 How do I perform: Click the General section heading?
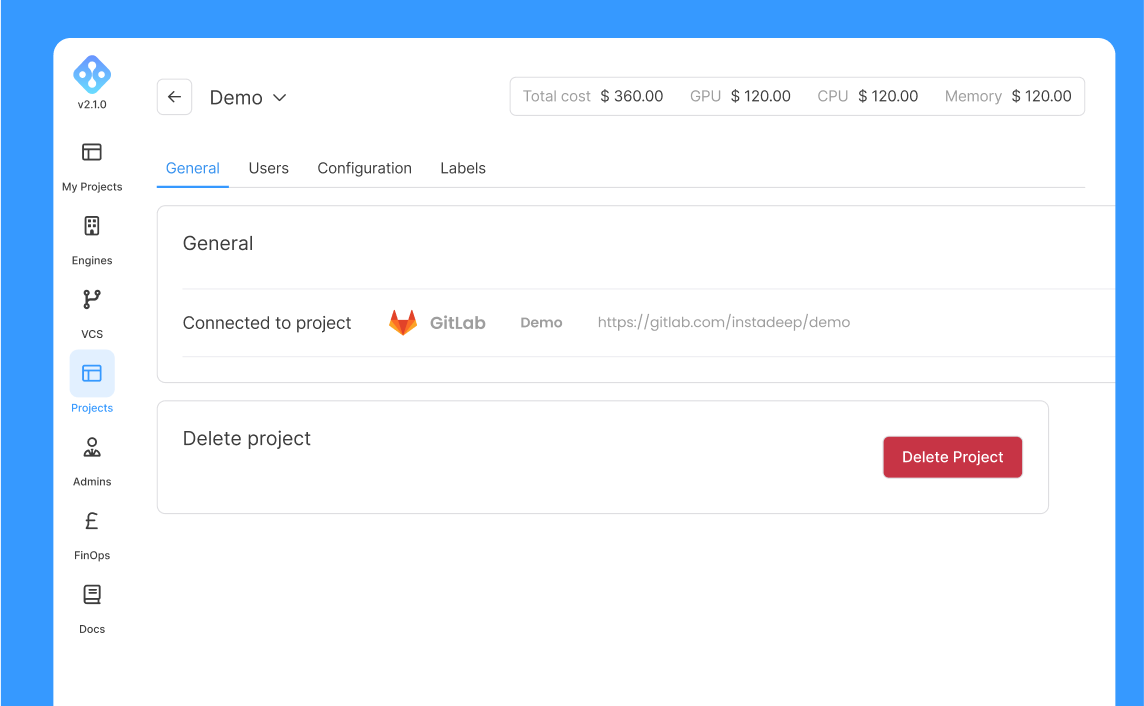[x=217, y=244]
